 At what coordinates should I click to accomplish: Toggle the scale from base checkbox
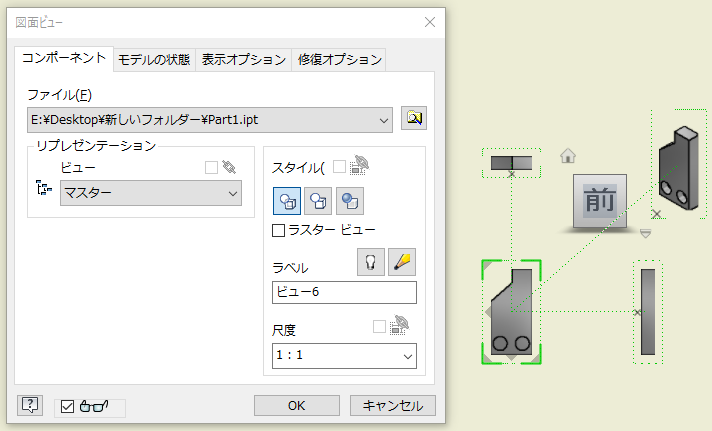coord(379,327)
